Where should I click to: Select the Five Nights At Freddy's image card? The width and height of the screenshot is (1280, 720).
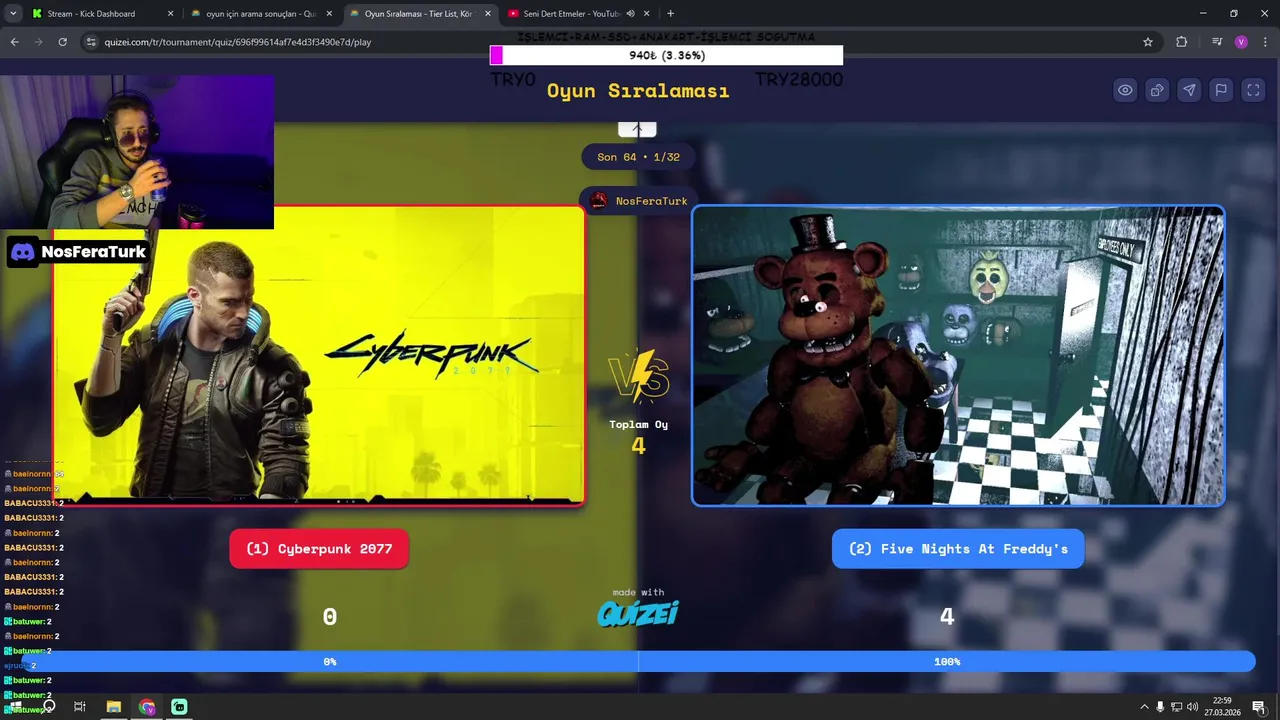(958, 356)
